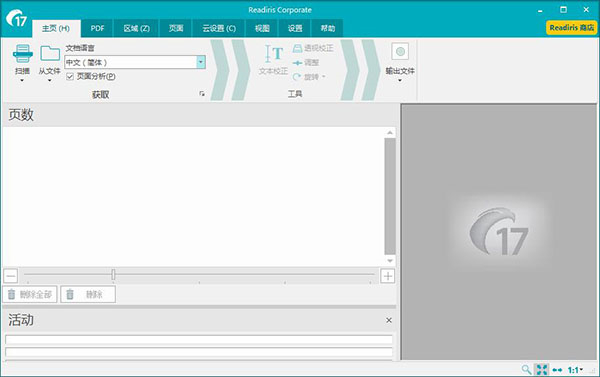Image resolution: width=600 pixels, height=377 pixels.
Task: Click the pages list scrollbar track
Action: [x=390, y=196]
